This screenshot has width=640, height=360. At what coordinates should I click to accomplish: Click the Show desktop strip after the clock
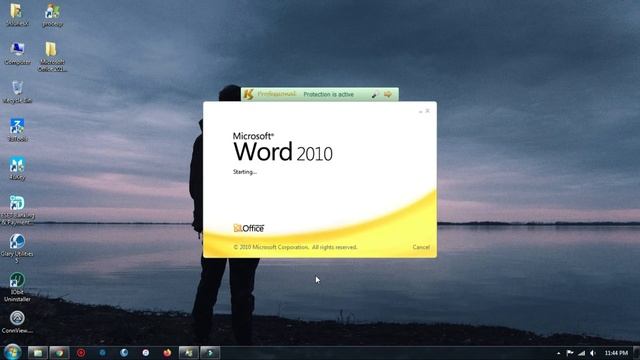coord(637,353)
